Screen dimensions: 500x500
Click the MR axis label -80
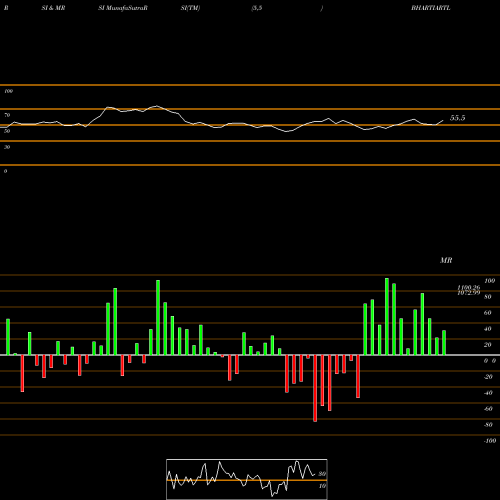(x=488, y=425)
